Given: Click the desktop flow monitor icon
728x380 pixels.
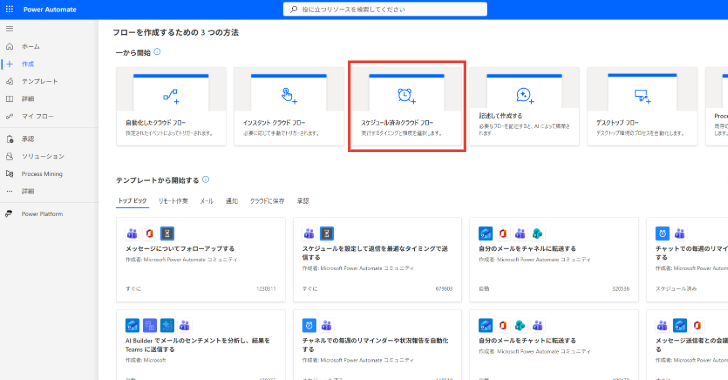Looking at the screenshot, I should tap(643, 96).
